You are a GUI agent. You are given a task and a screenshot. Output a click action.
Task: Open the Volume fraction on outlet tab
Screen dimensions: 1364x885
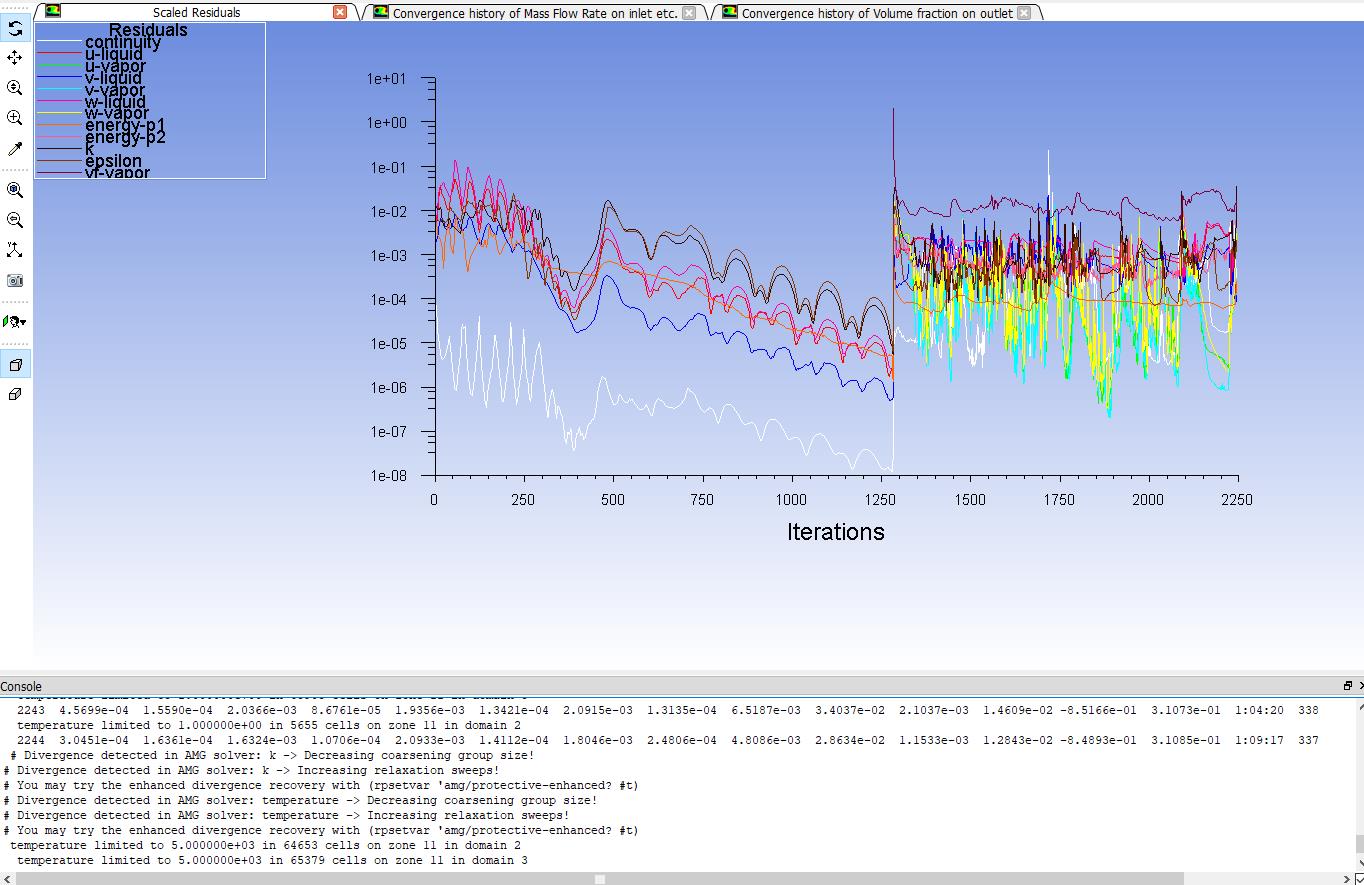point(876,13)
